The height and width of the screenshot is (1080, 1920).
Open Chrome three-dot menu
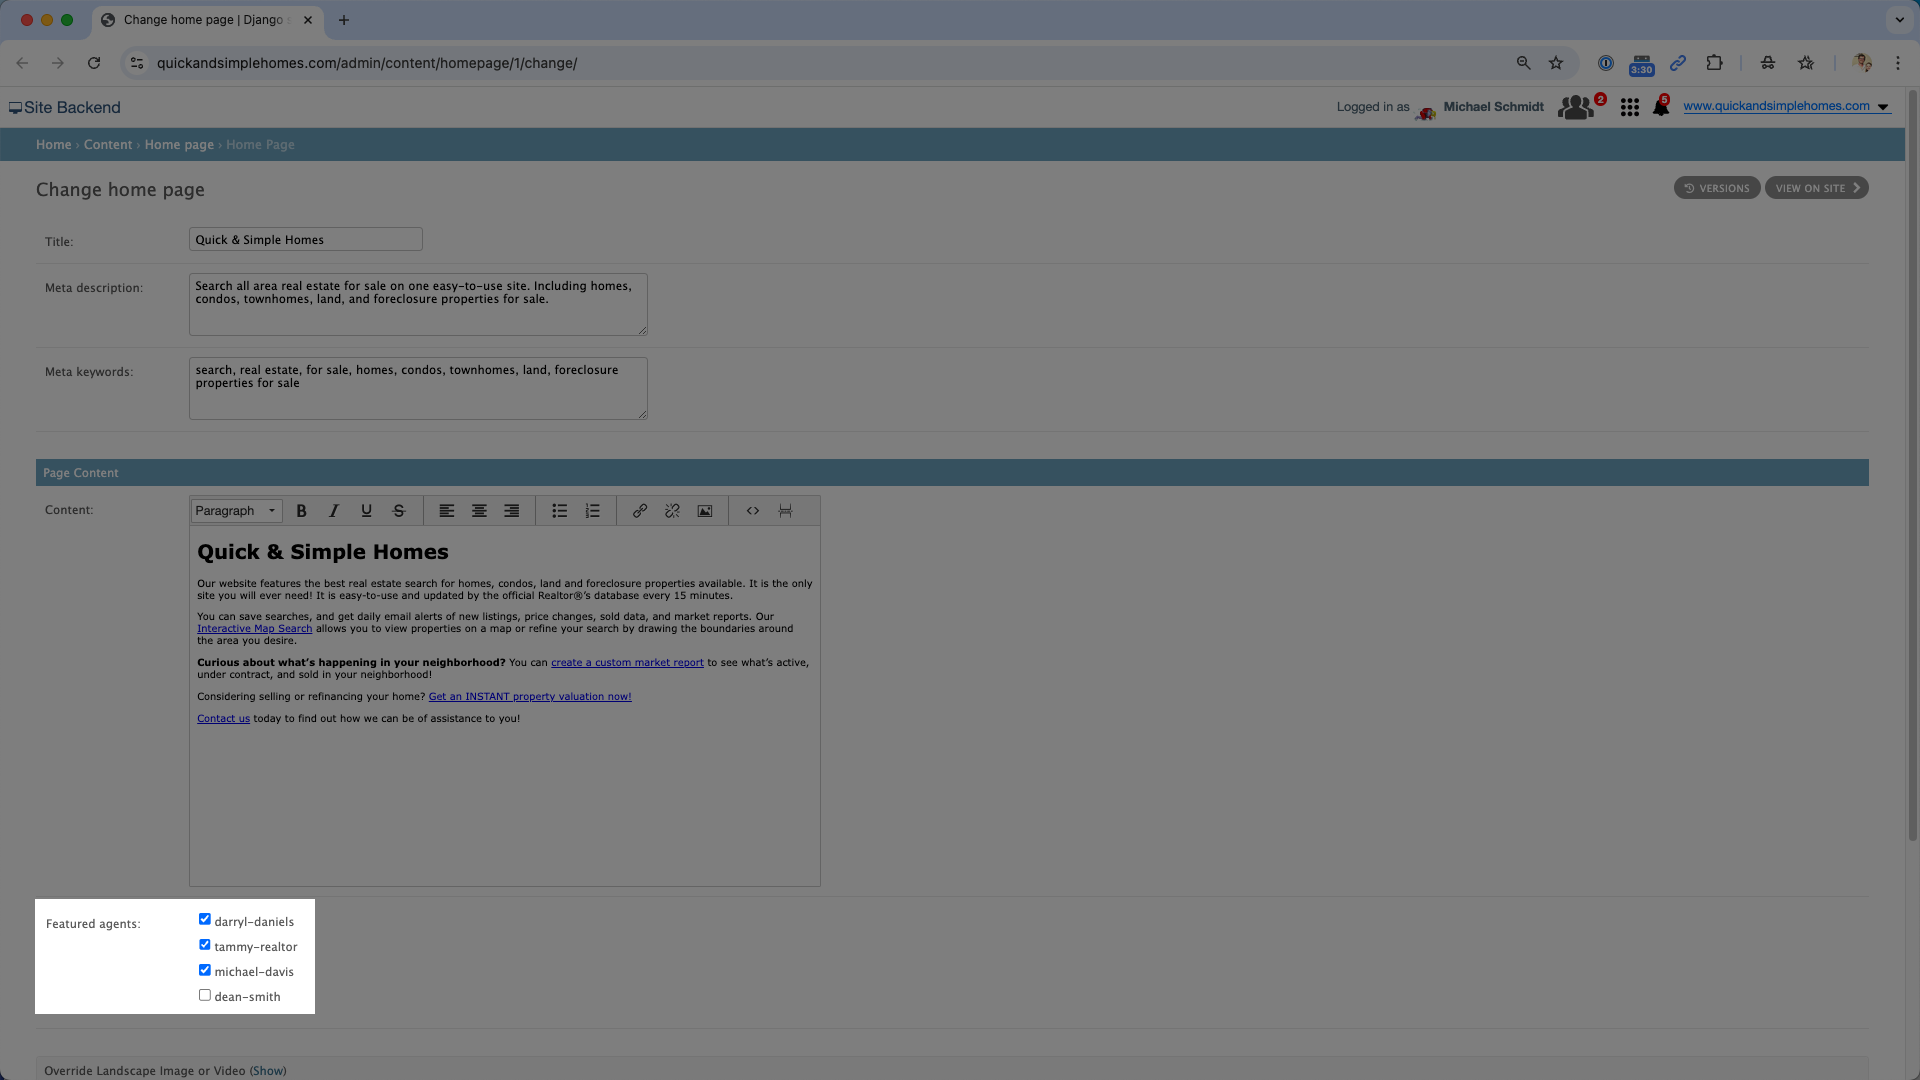point(1898,63)
